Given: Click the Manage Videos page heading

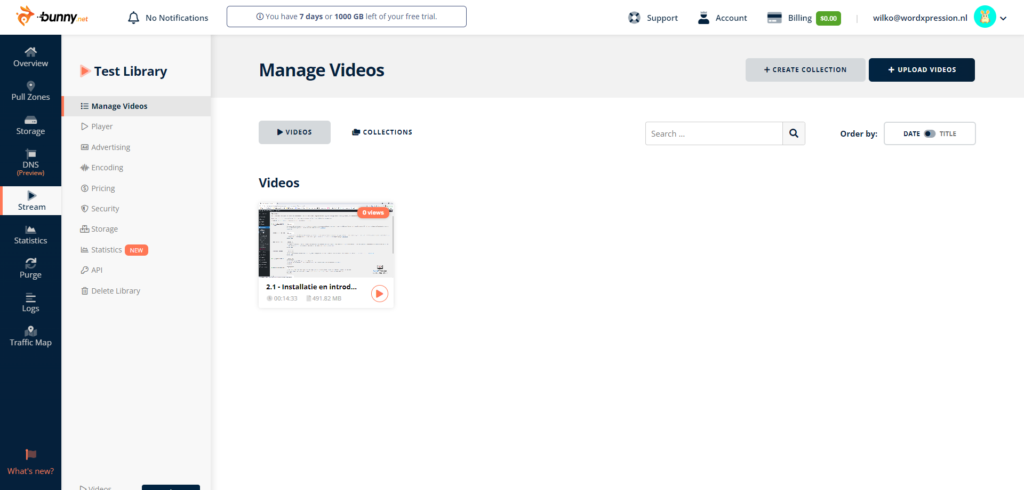Looking at the screenshot, I should [x=321, y=71].
